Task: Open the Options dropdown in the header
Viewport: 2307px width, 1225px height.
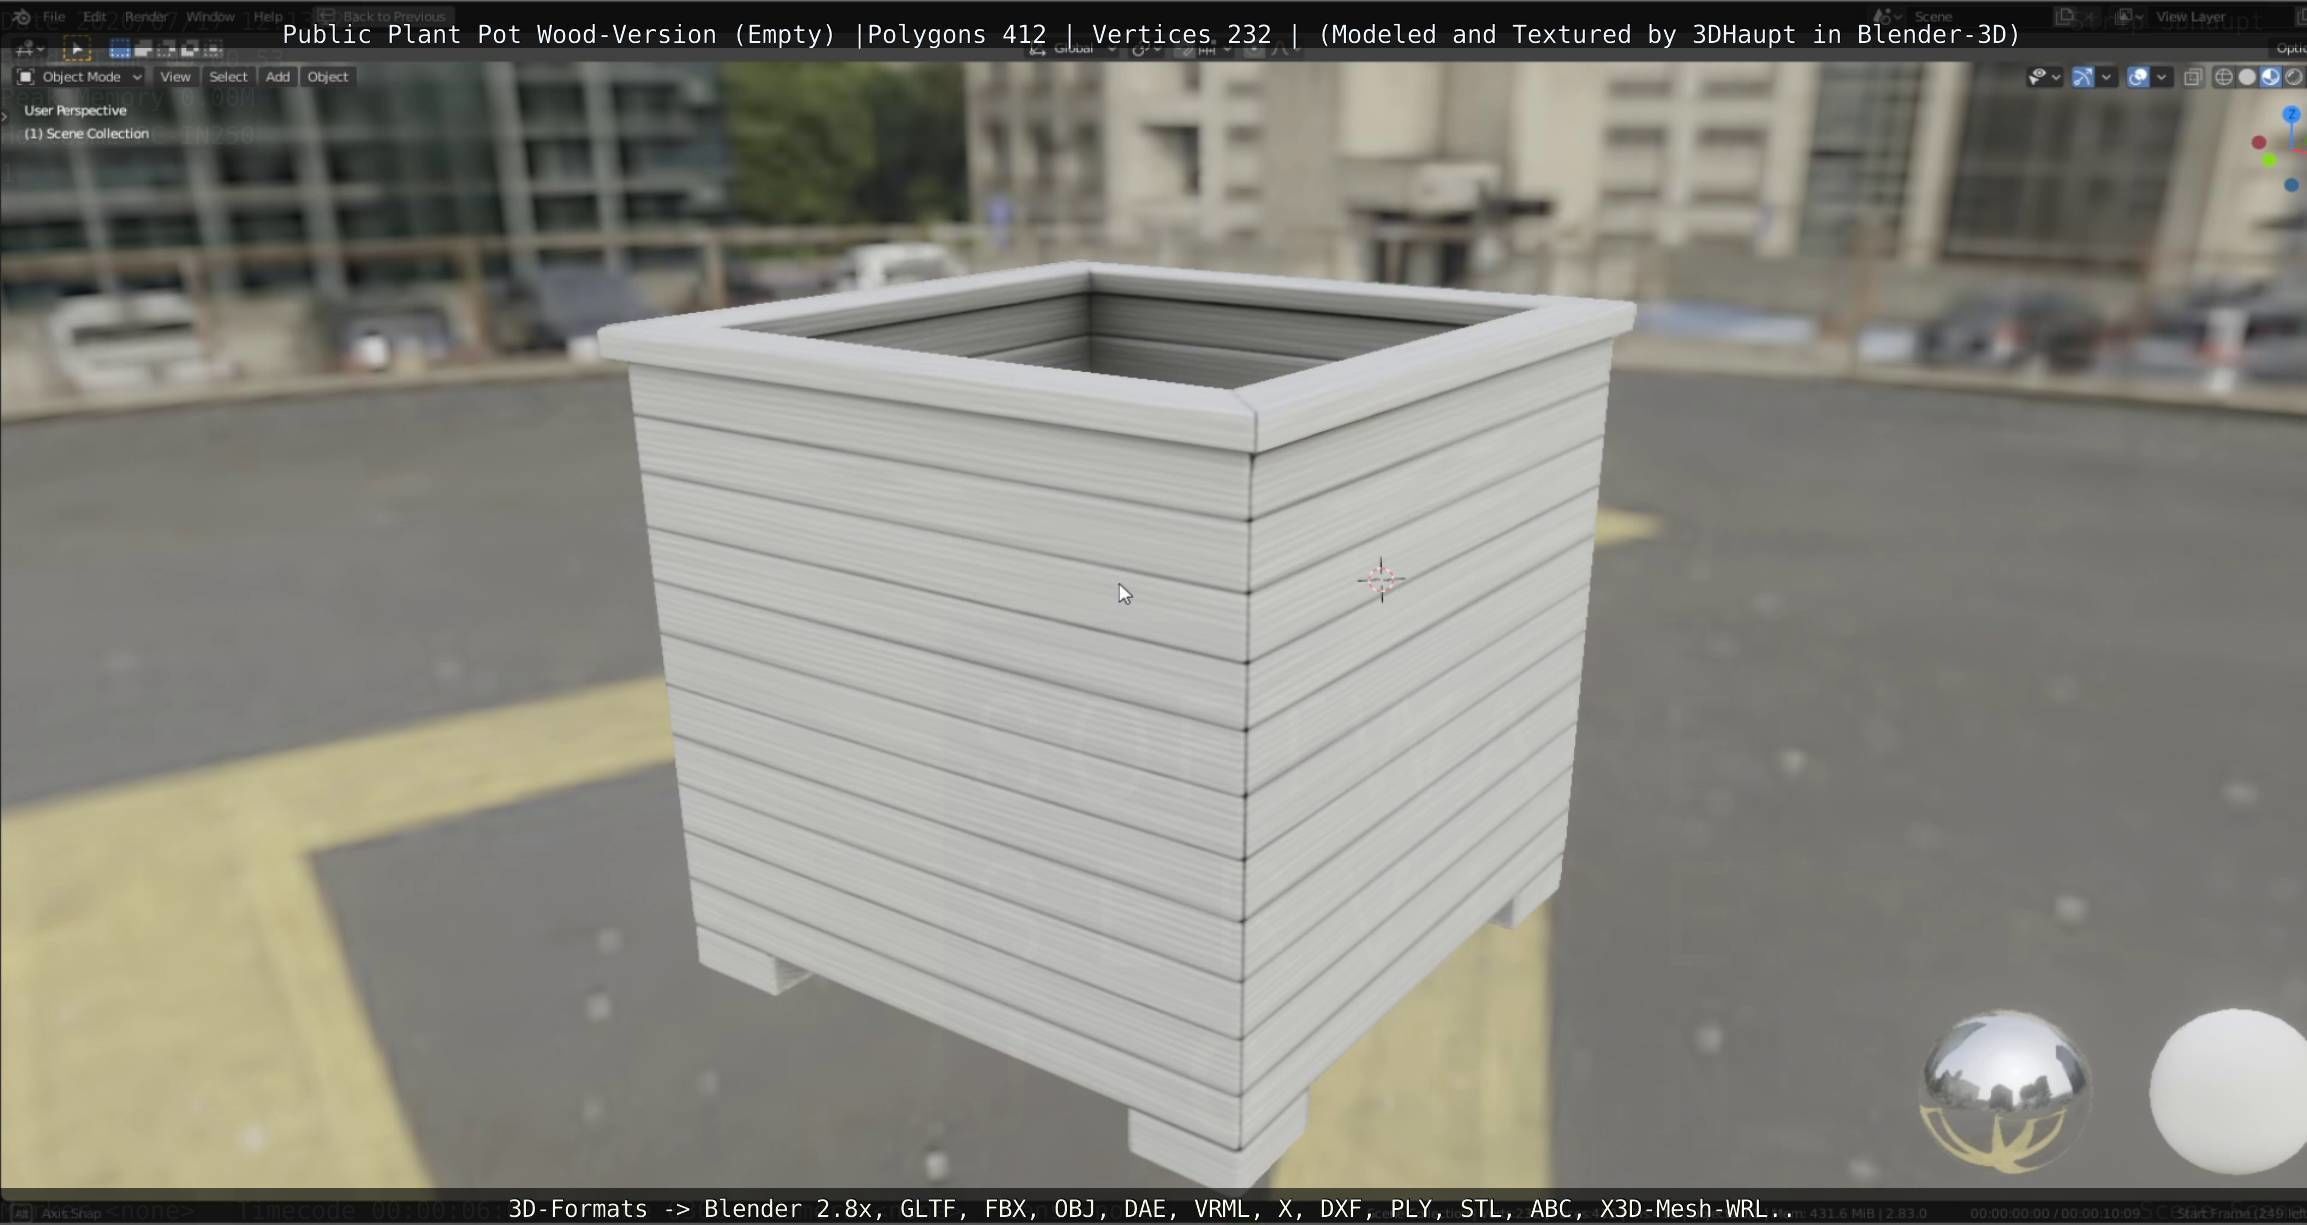Action: 2290,48
